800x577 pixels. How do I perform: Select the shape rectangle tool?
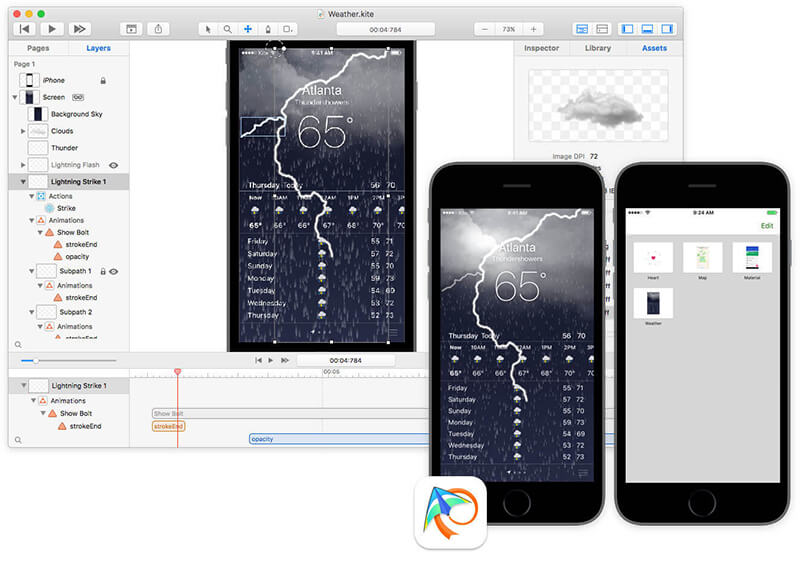288,30
